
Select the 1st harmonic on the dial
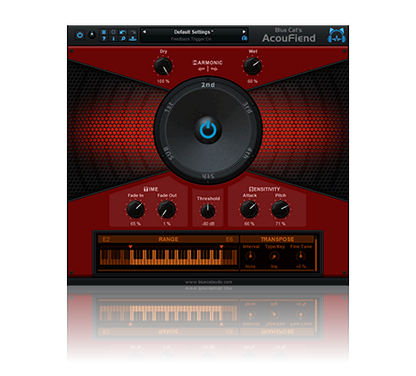click(x=170, y=107)
